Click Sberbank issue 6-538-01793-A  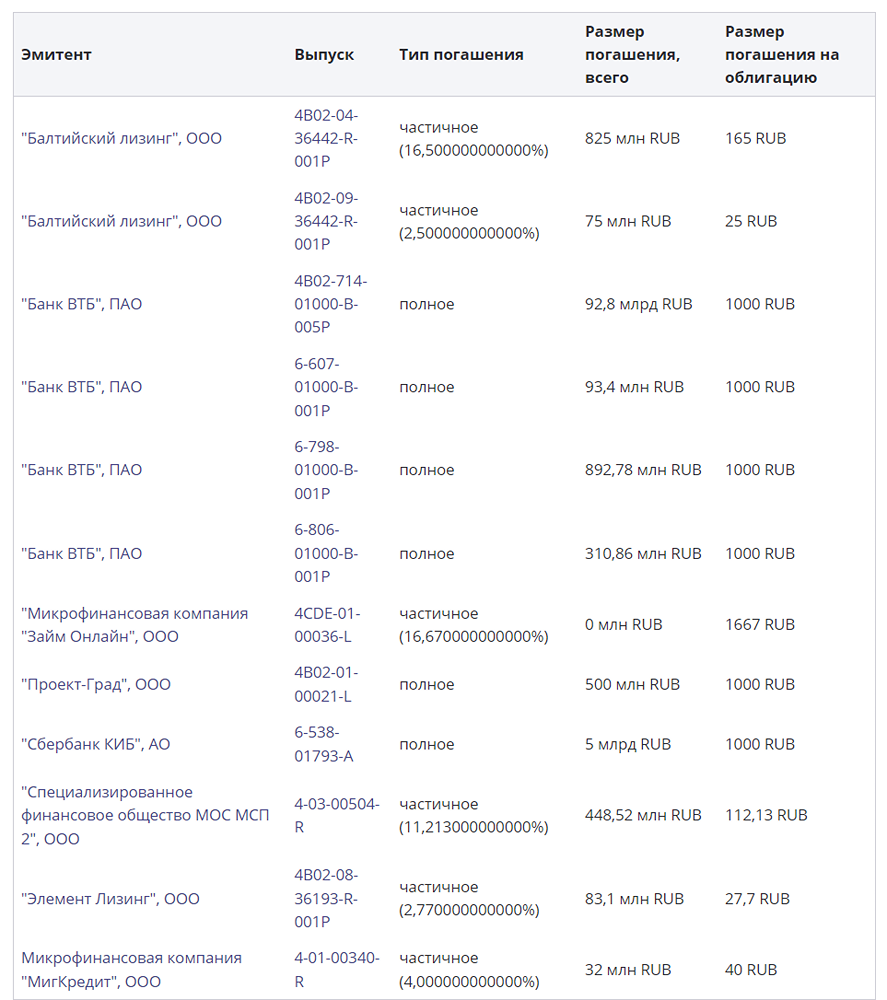click(x=324, y=745)
